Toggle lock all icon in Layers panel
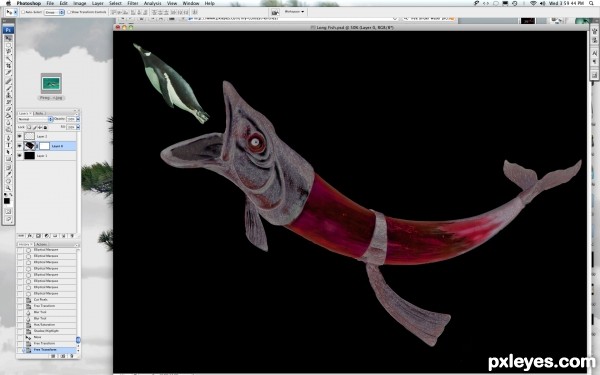 pos(45,127)
